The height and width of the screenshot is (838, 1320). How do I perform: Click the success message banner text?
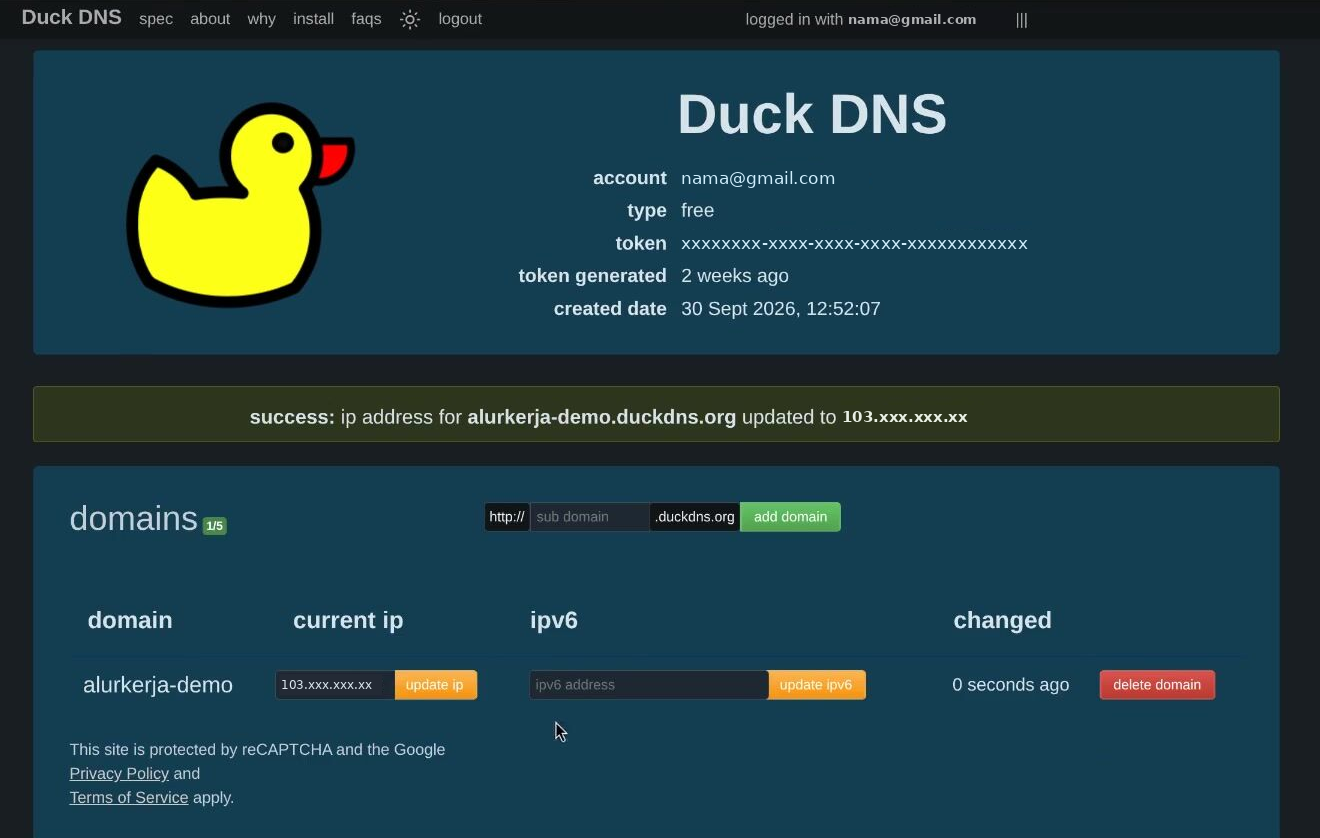(x=608, y=417)
